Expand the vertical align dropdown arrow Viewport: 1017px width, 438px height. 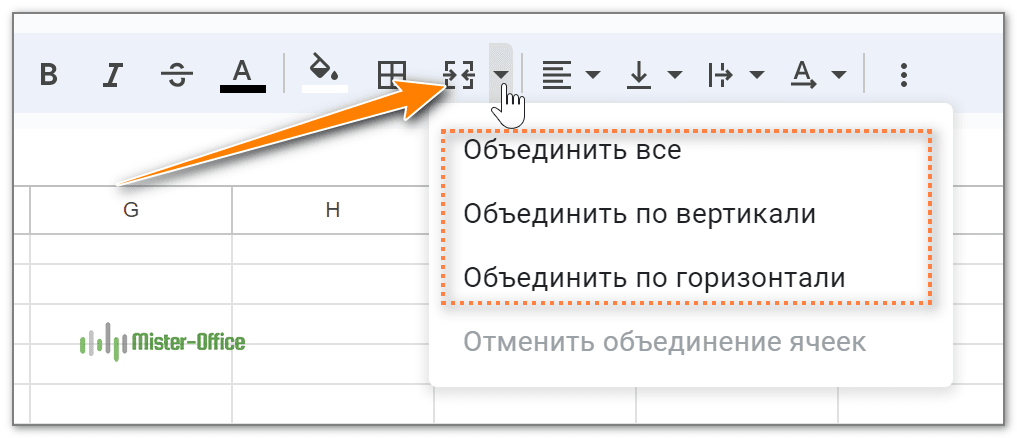coord(675,75)
